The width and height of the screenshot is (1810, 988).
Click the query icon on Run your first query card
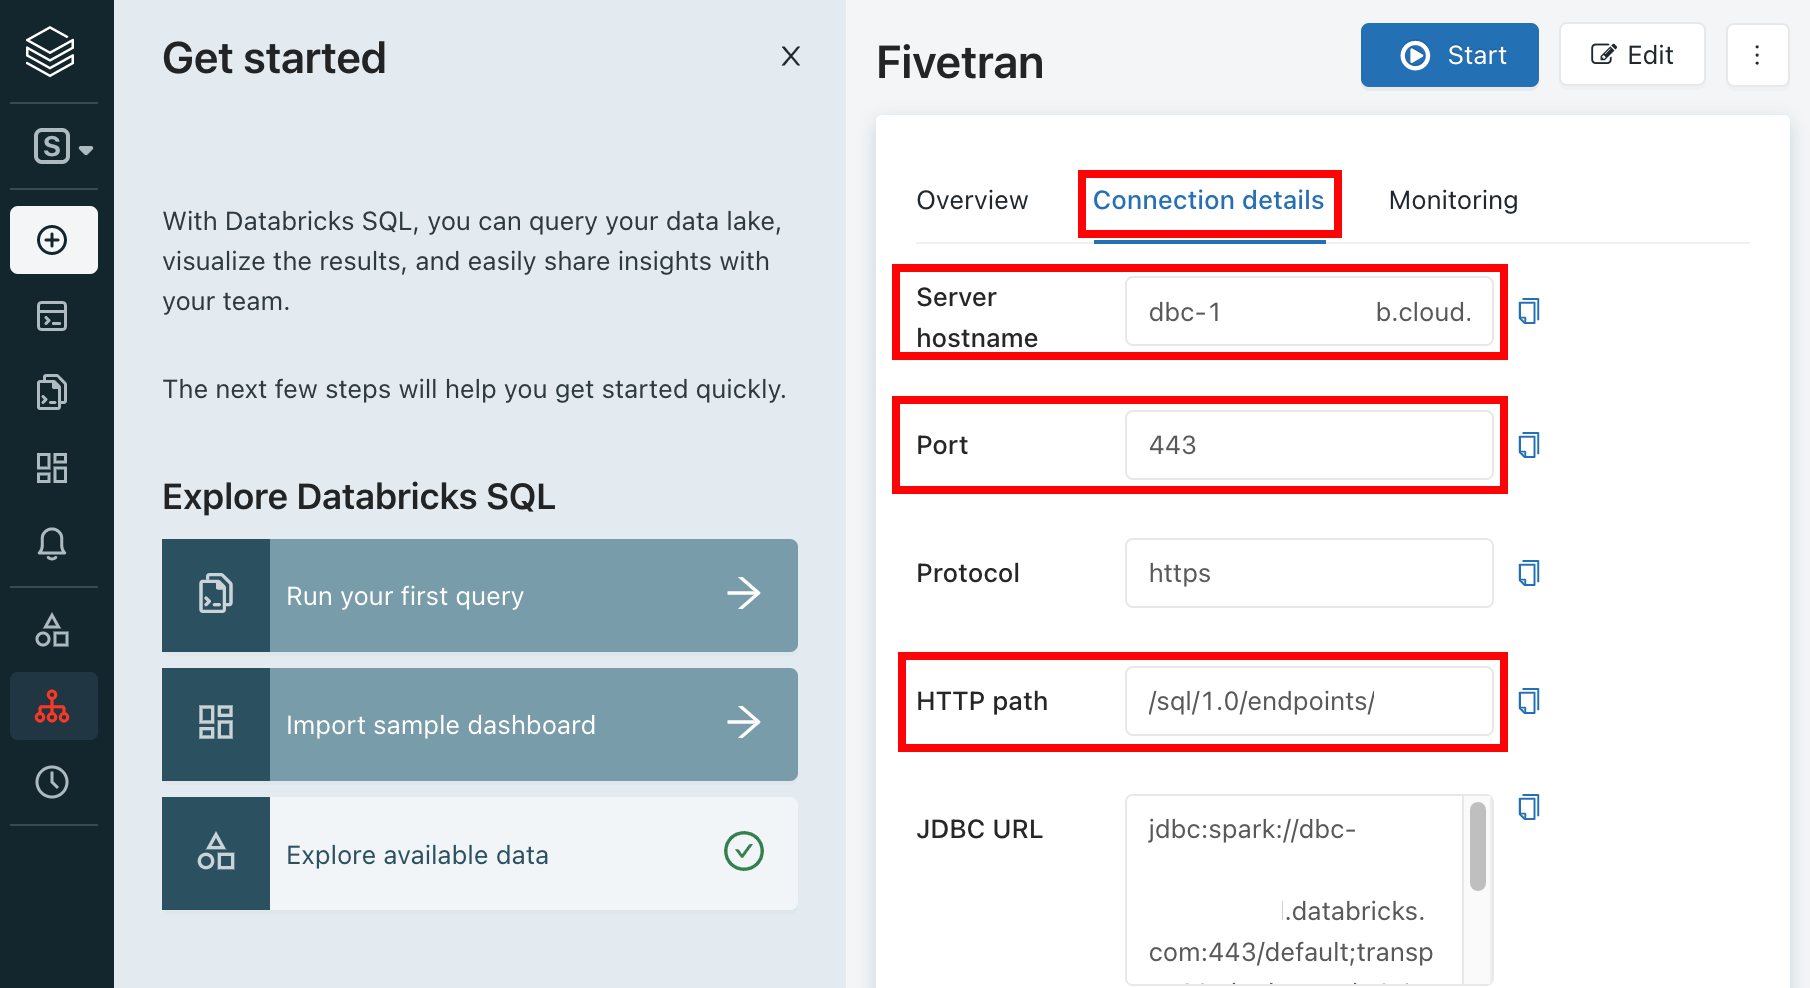click(x=216, y=594)
